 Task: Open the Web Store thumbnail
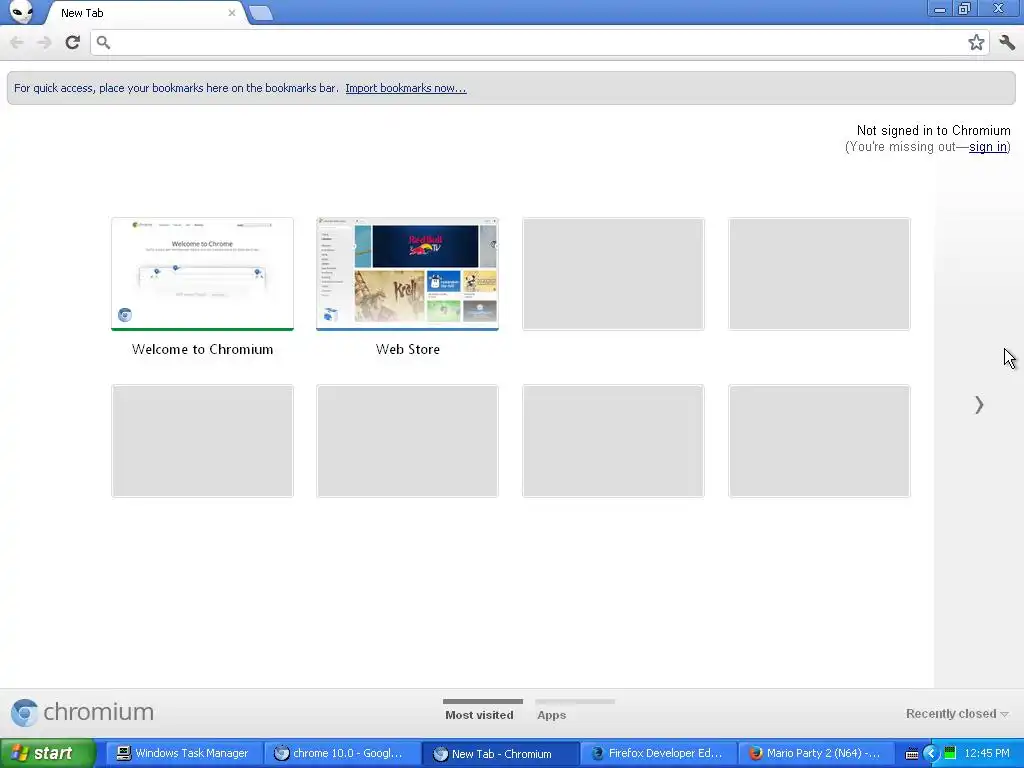(x=408, y=274)
